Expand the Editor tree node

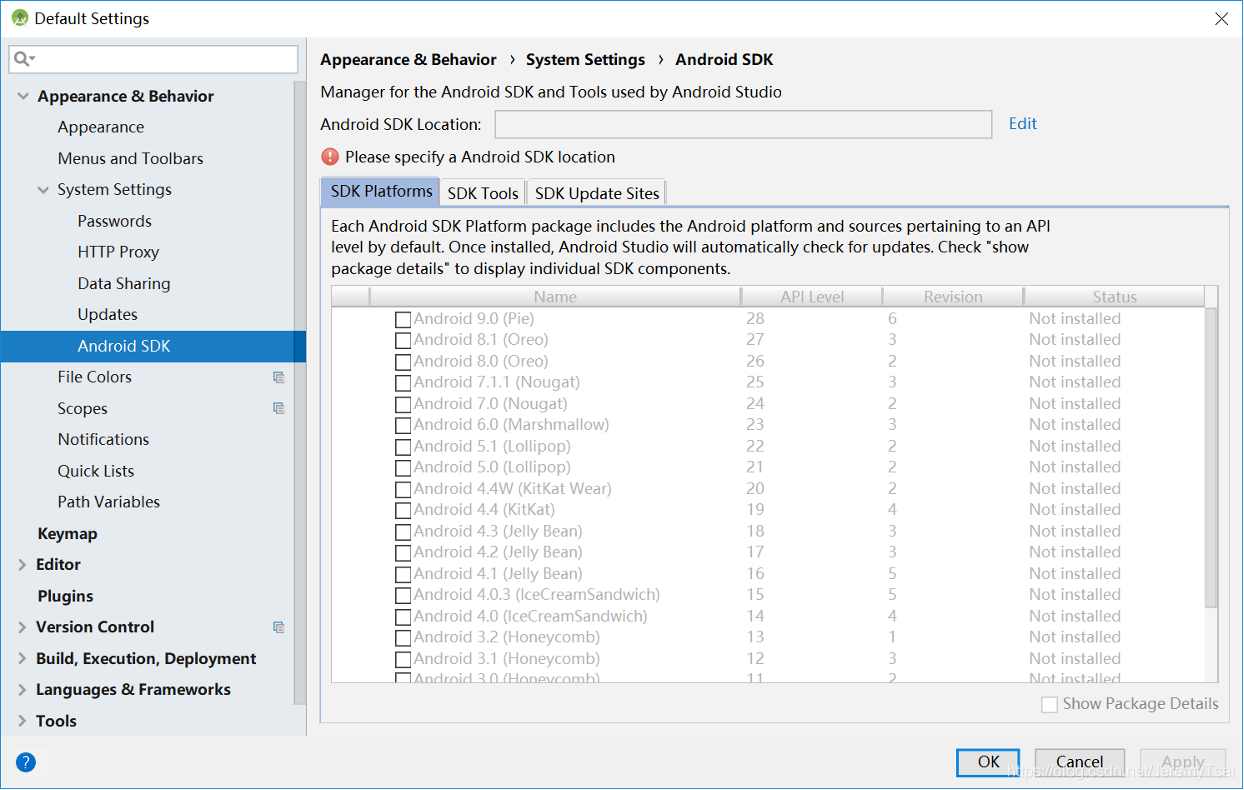[22, 565]
